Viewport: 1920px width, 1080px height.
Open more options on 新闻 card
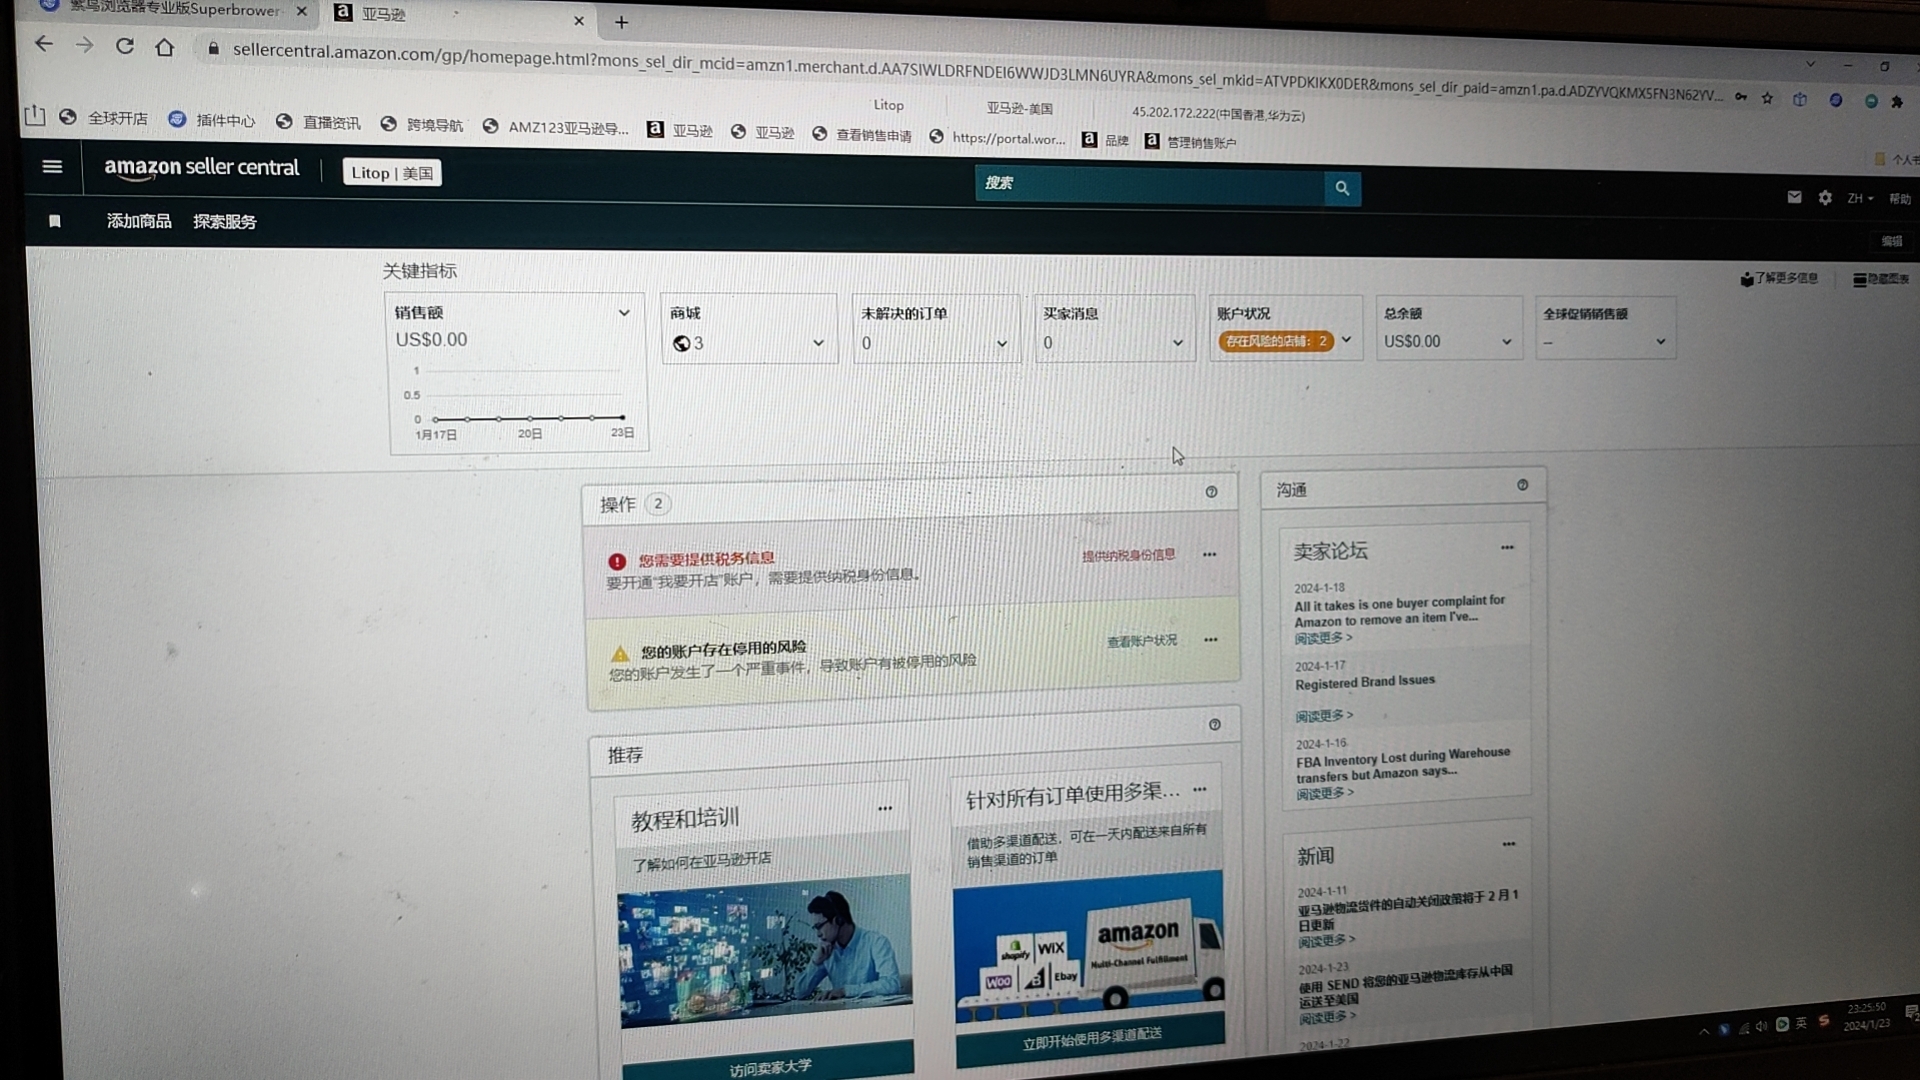pos(1508,844)
